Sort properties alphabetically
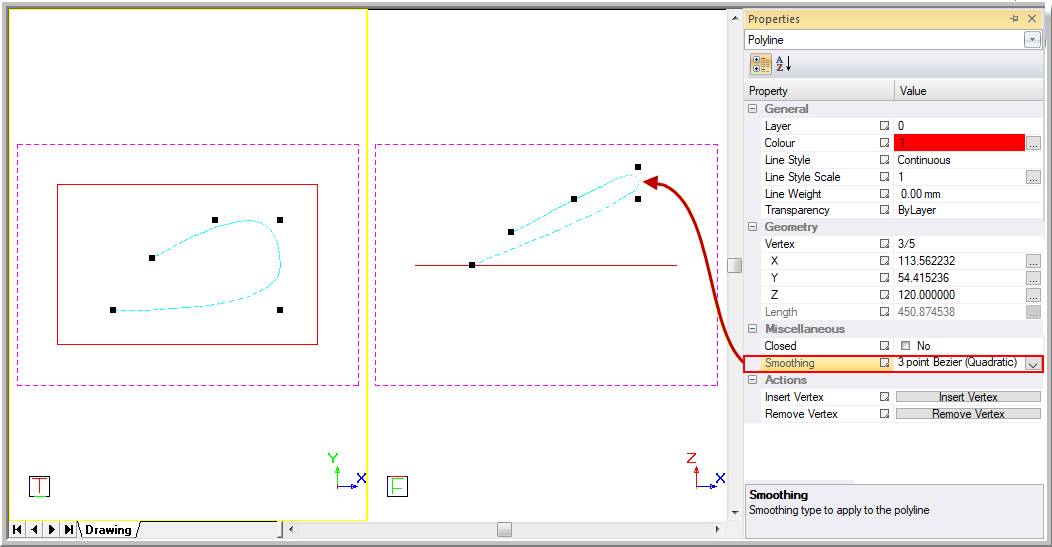The width and height of the screenshot is (1052, 547). coord(783,64)
